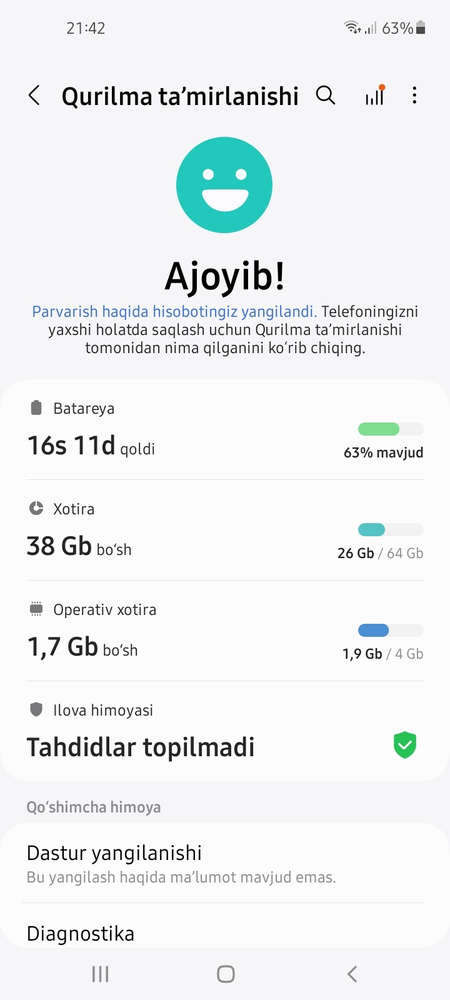Open search with the magnifier icon
The width and height of the screenshot is (450, 1000).
tap(326, 96)
